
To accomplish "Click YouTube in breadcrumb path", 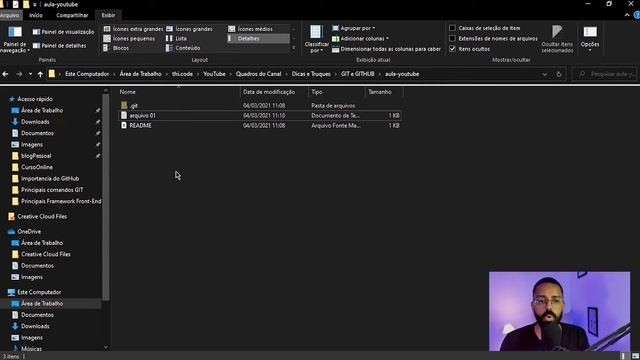I will (214, 74).
